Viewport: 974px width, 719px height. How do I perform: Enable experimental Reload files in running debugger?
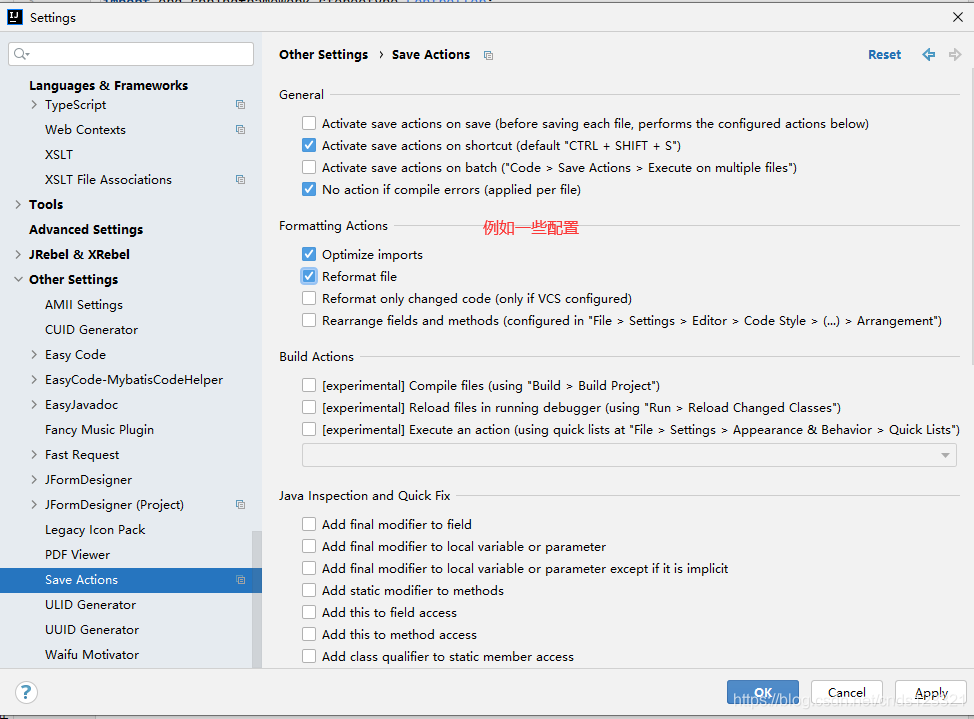[309, 407]
